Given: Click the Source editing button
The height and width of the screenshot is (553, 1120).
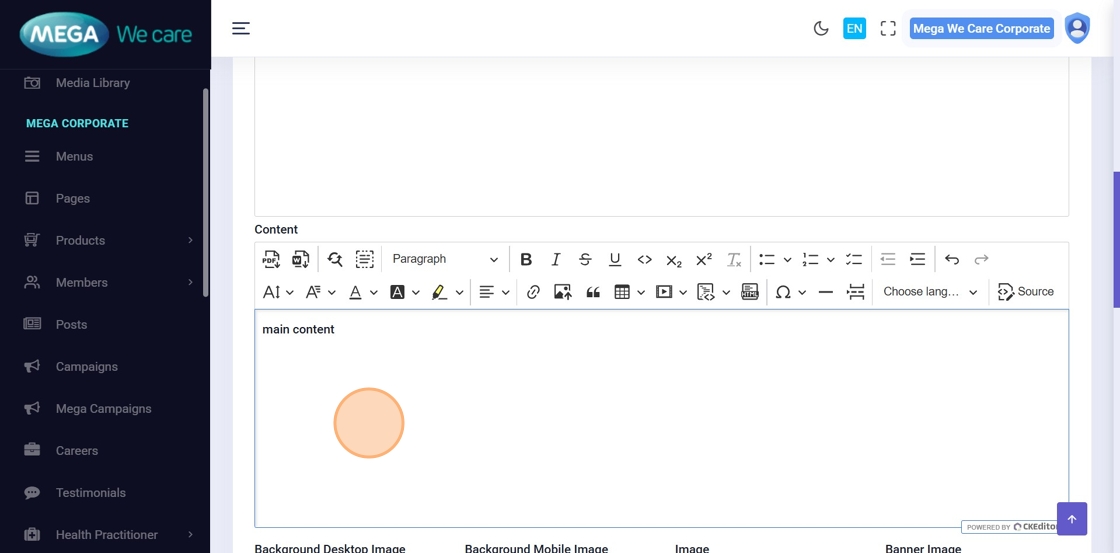Looking at the screenshot, I should tap(1026, 292).
